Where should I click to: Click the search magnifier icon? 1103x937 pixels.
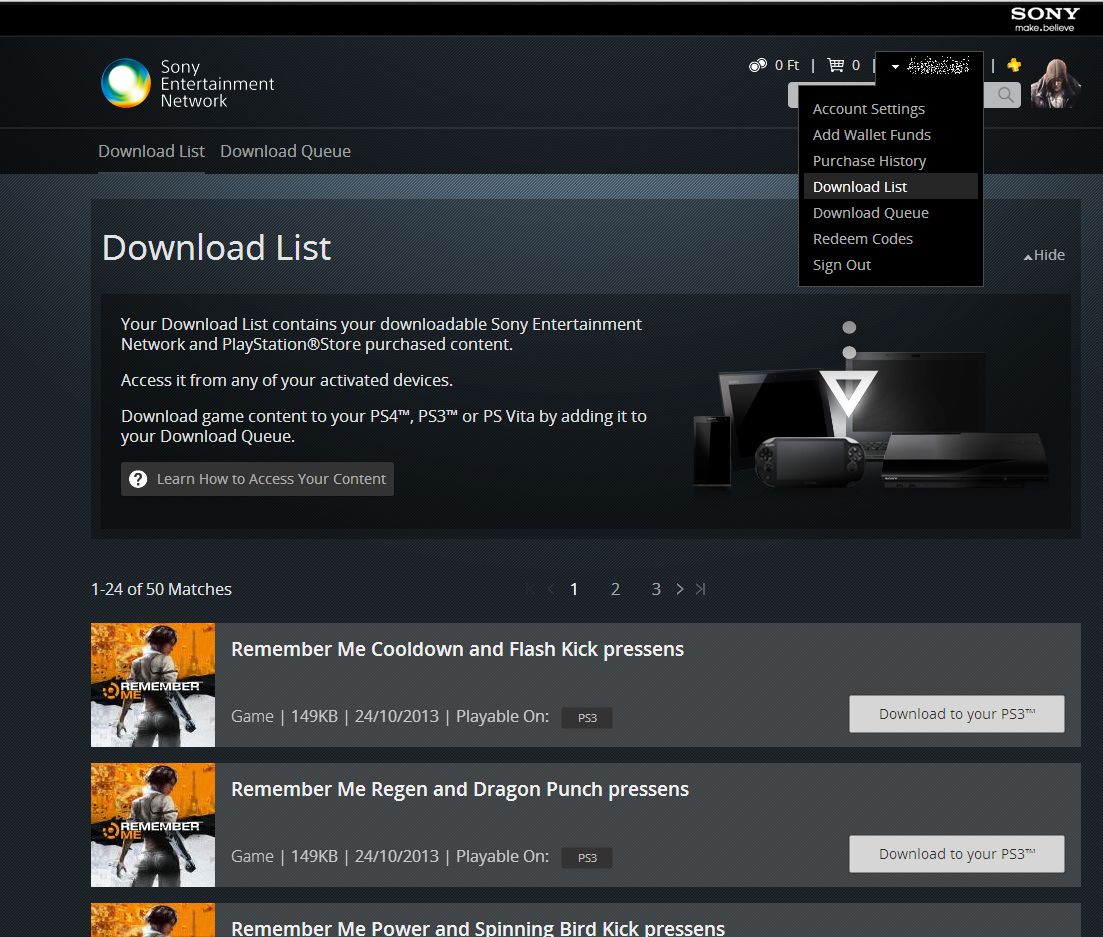[1005, 94]
